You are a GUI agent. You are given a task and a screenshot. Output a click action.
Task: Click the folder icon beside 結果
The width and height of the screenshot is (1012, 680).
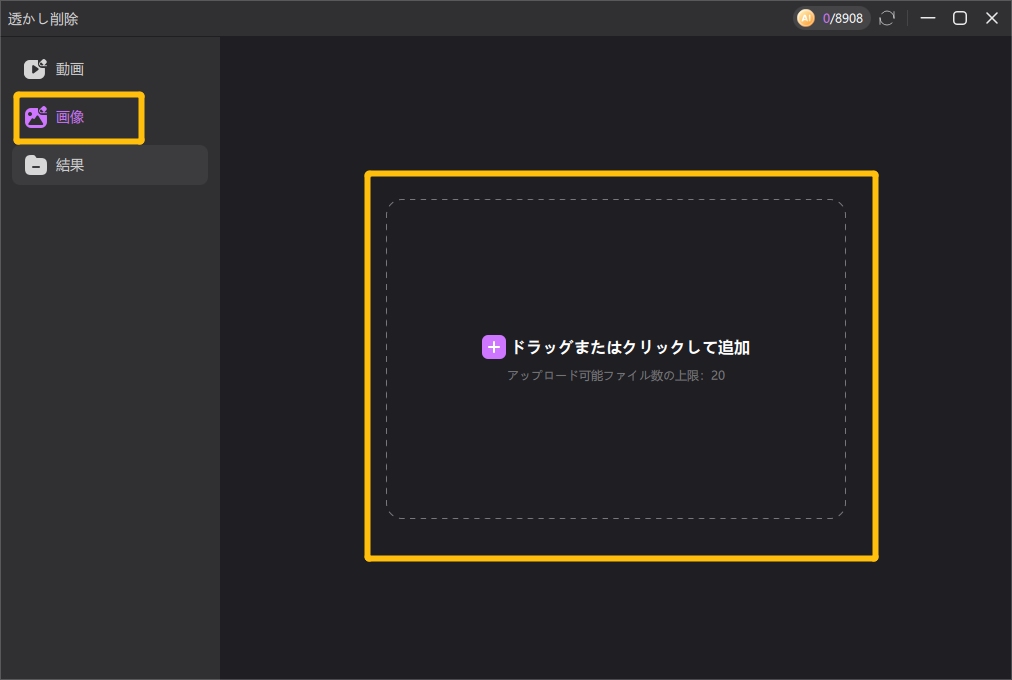coord(36,165)
